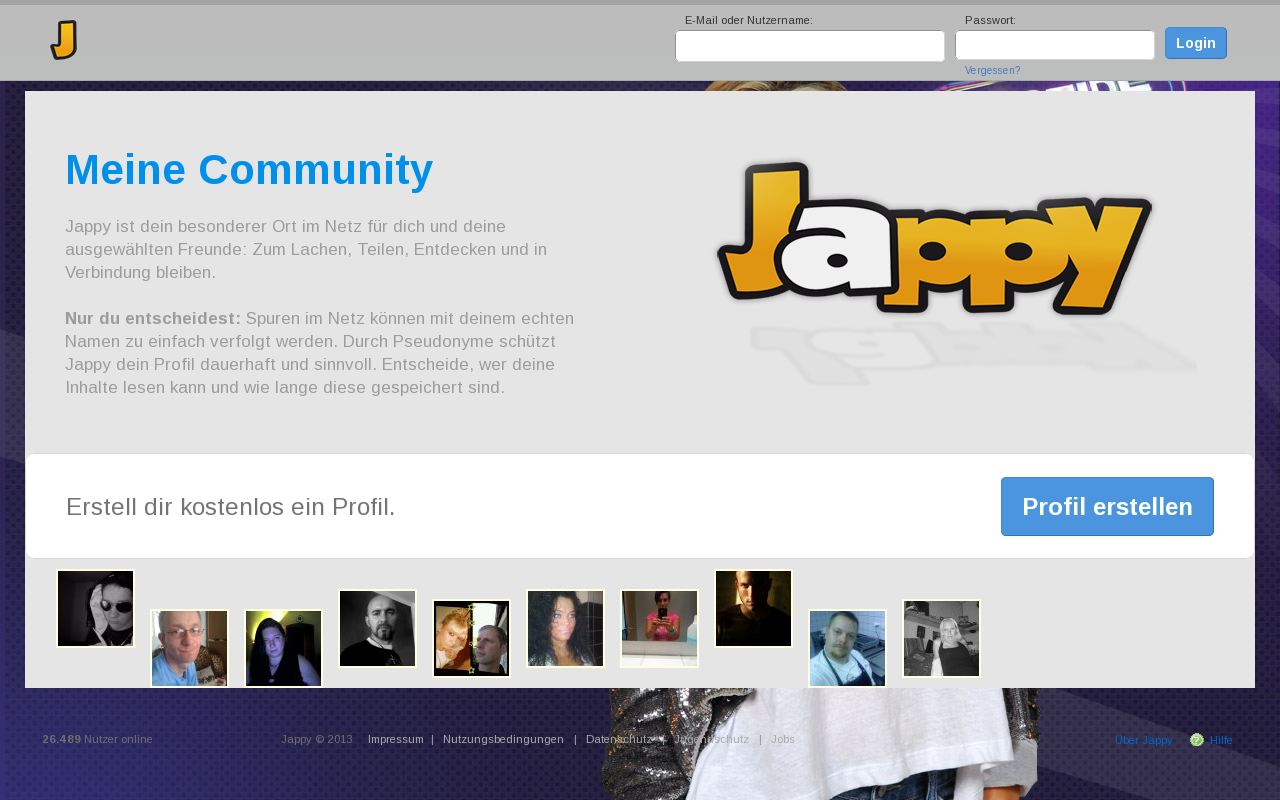The width and height of the screenshot is (1280, 800).
Task: Open profile photo of person with sunglasses
Action: click(96, 609)
